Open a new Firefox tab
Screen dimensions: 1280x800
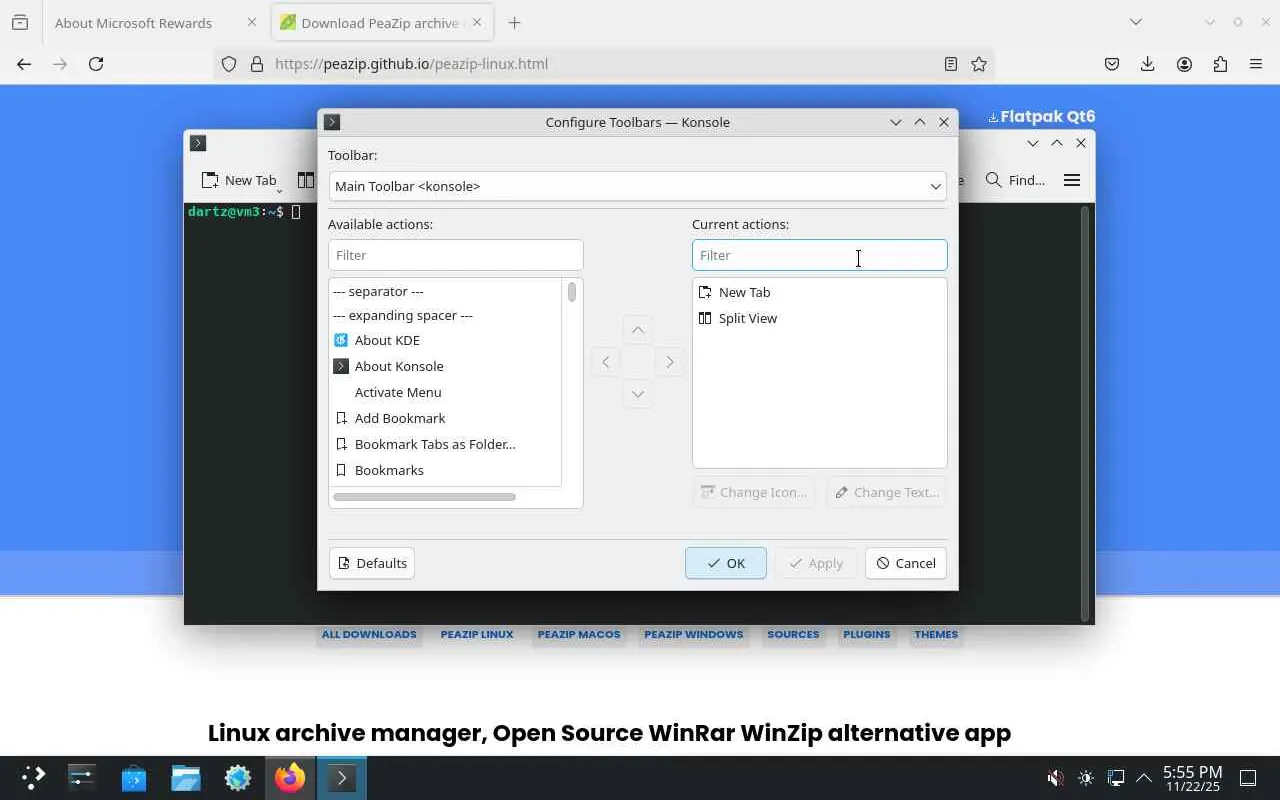coord(515,23)
